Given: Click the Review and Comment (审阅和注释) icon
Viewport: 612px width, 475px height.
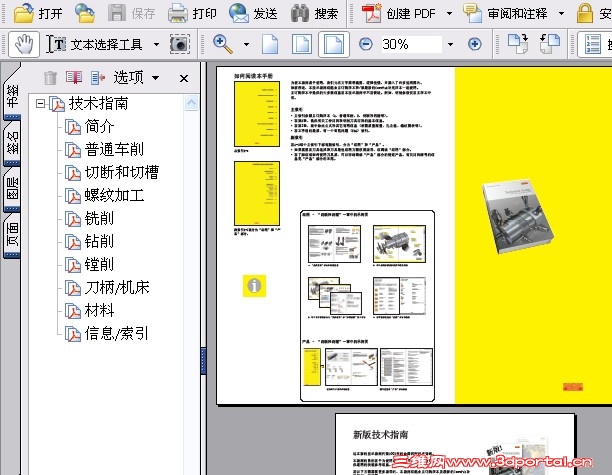Looking at the screenshot, I should (x=473, y=13).
